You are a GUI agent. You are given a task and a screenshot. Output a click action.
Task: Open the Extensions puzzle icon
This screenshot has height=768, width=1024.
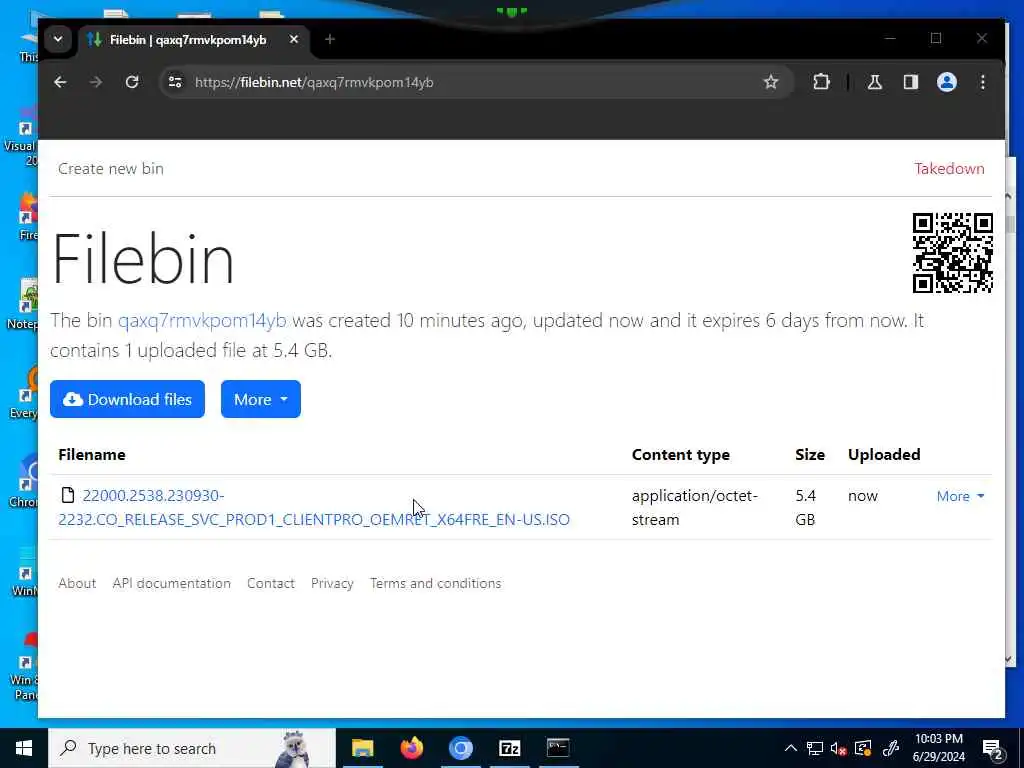click(x=821, y=82)
